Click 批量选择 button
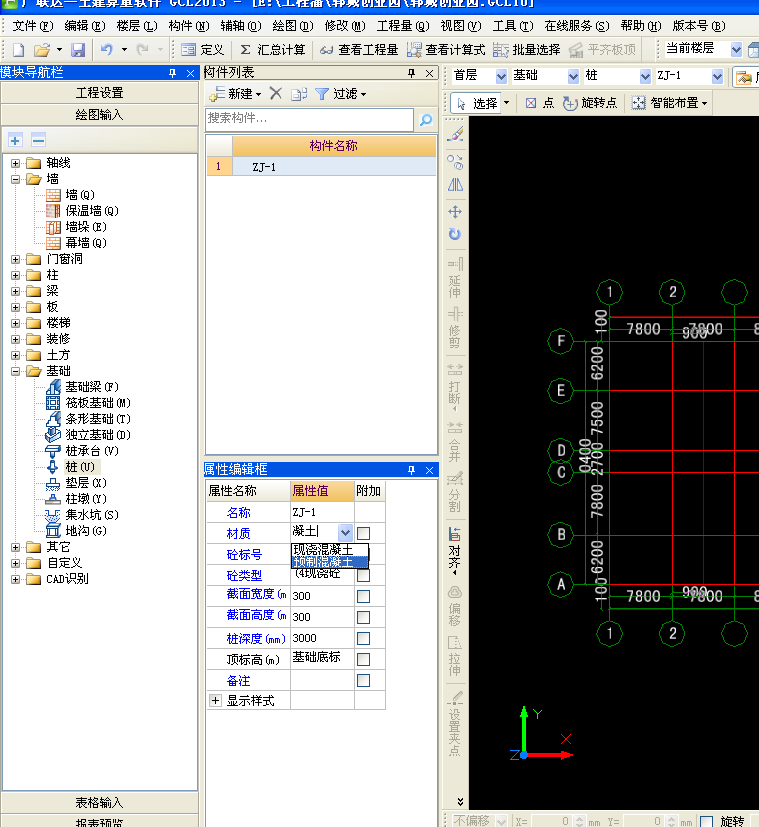Image resolution: width=759 pixels, height=827 pixels. point(526,50)
